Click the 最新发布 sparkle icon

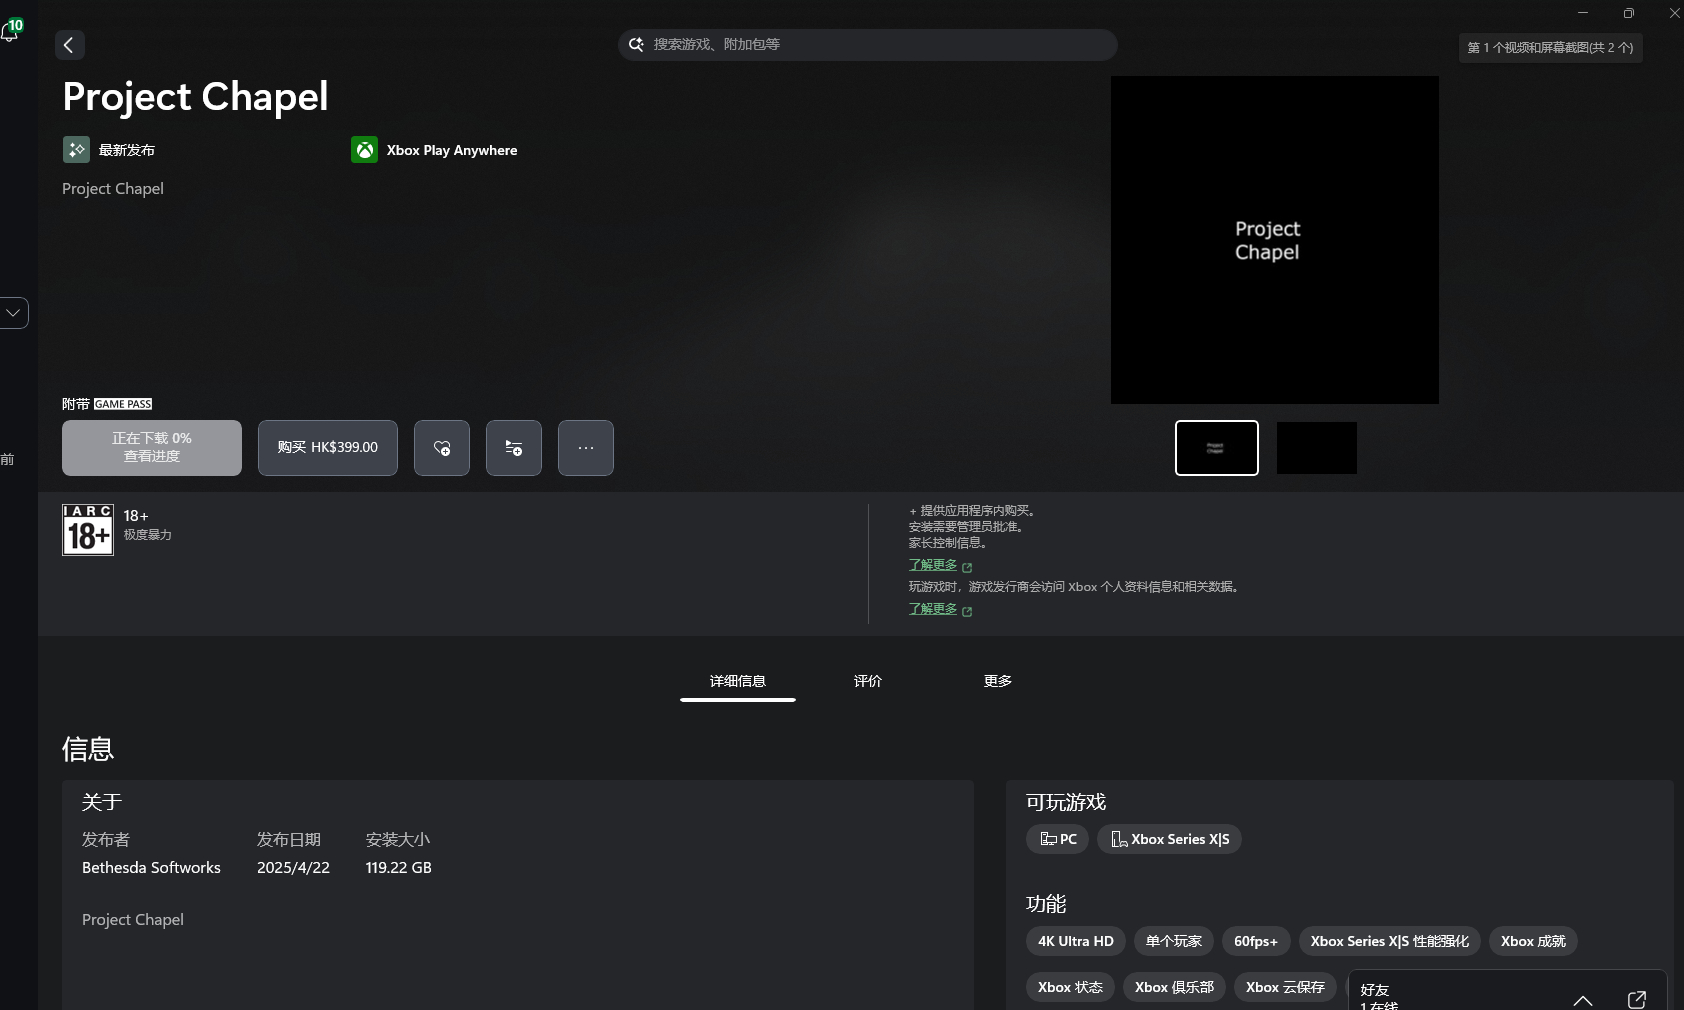76,150
